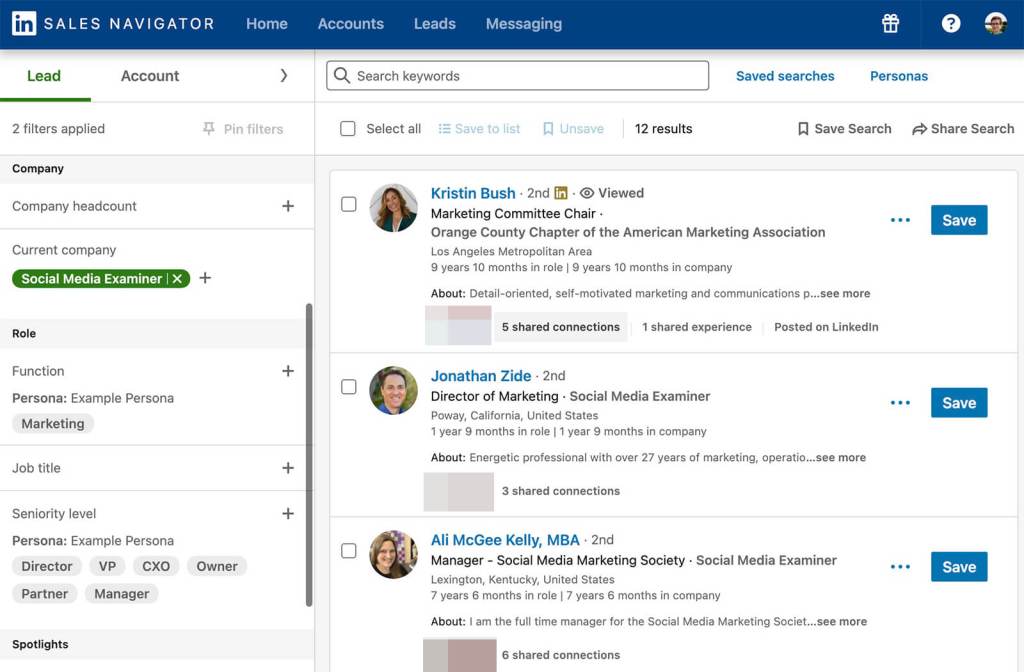Image resolution: width=1024 pixels, height=672 pixels.
Task: Save the Jonathan Zide lead
Action: pyautogui.click(x=958, y=403)
